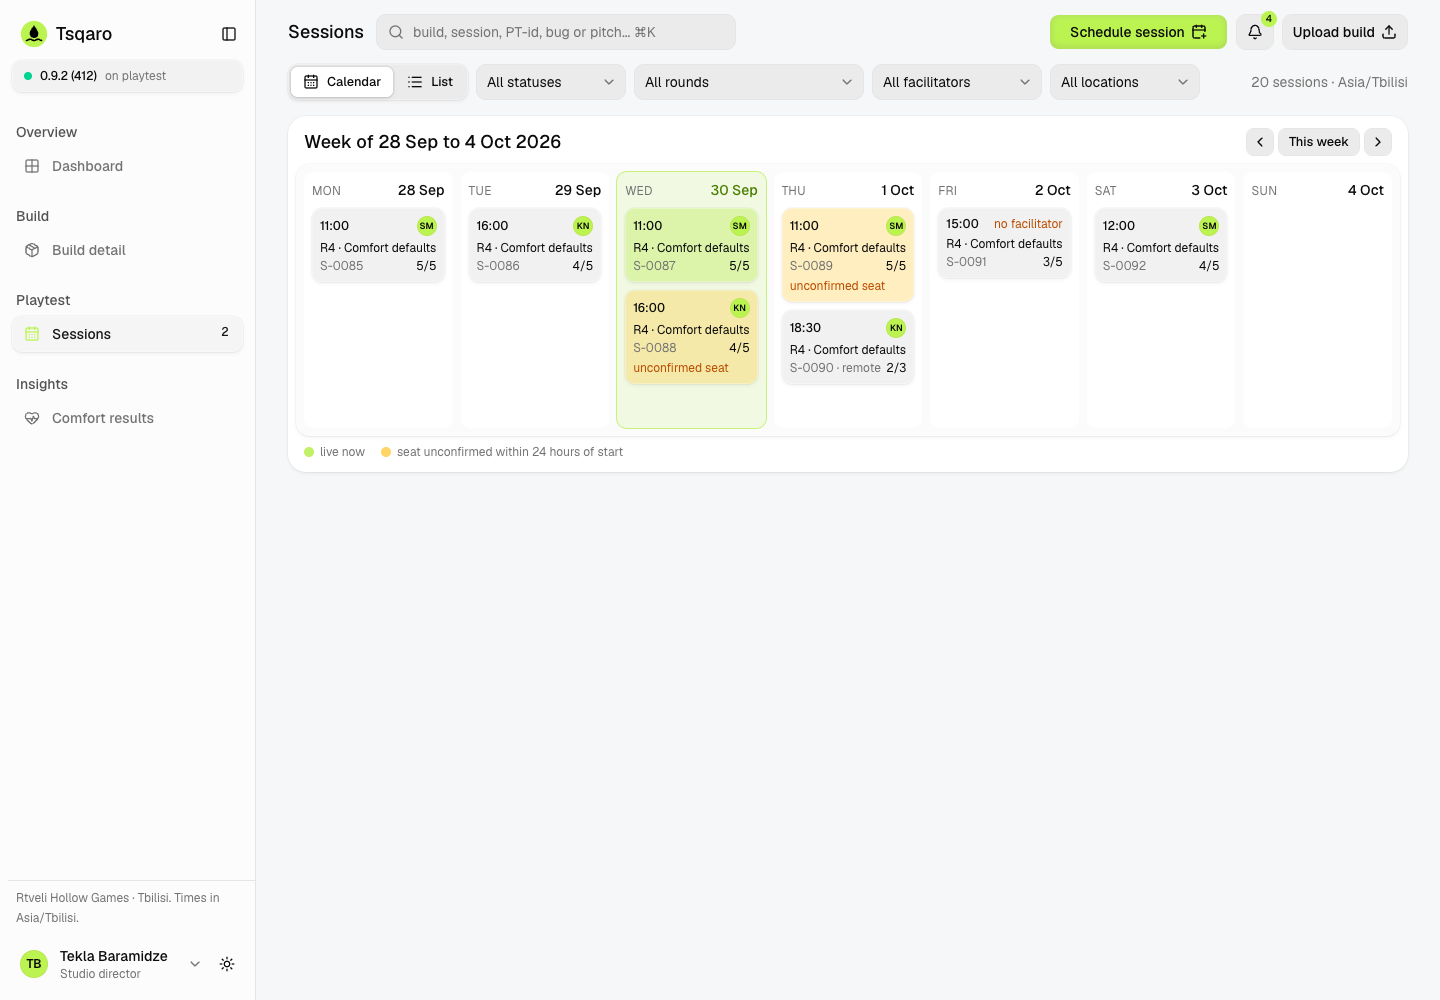Screen dimensions: 1440x1000
Task: Switch to List view
Action: 430,82
